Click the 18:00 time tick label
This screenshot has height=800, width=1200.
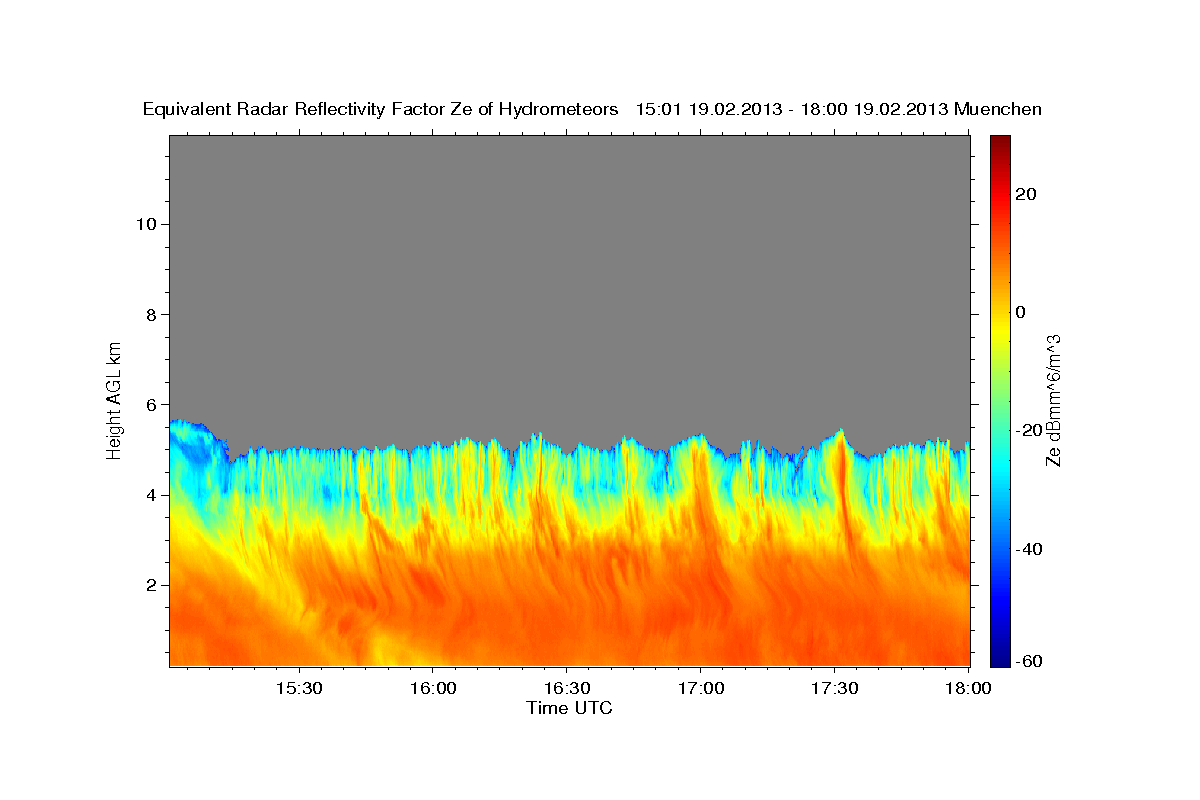(x=968, y=689)
